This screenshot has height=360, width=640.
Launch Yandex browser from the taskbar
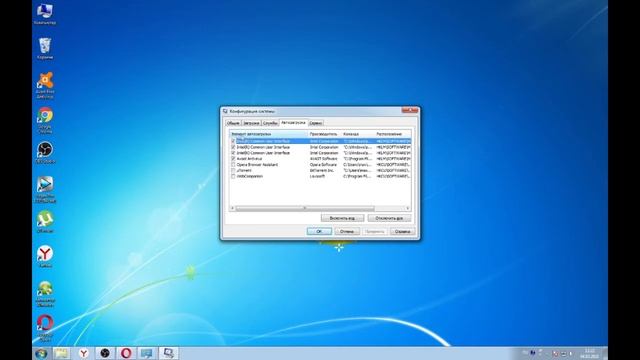[83, 353]
